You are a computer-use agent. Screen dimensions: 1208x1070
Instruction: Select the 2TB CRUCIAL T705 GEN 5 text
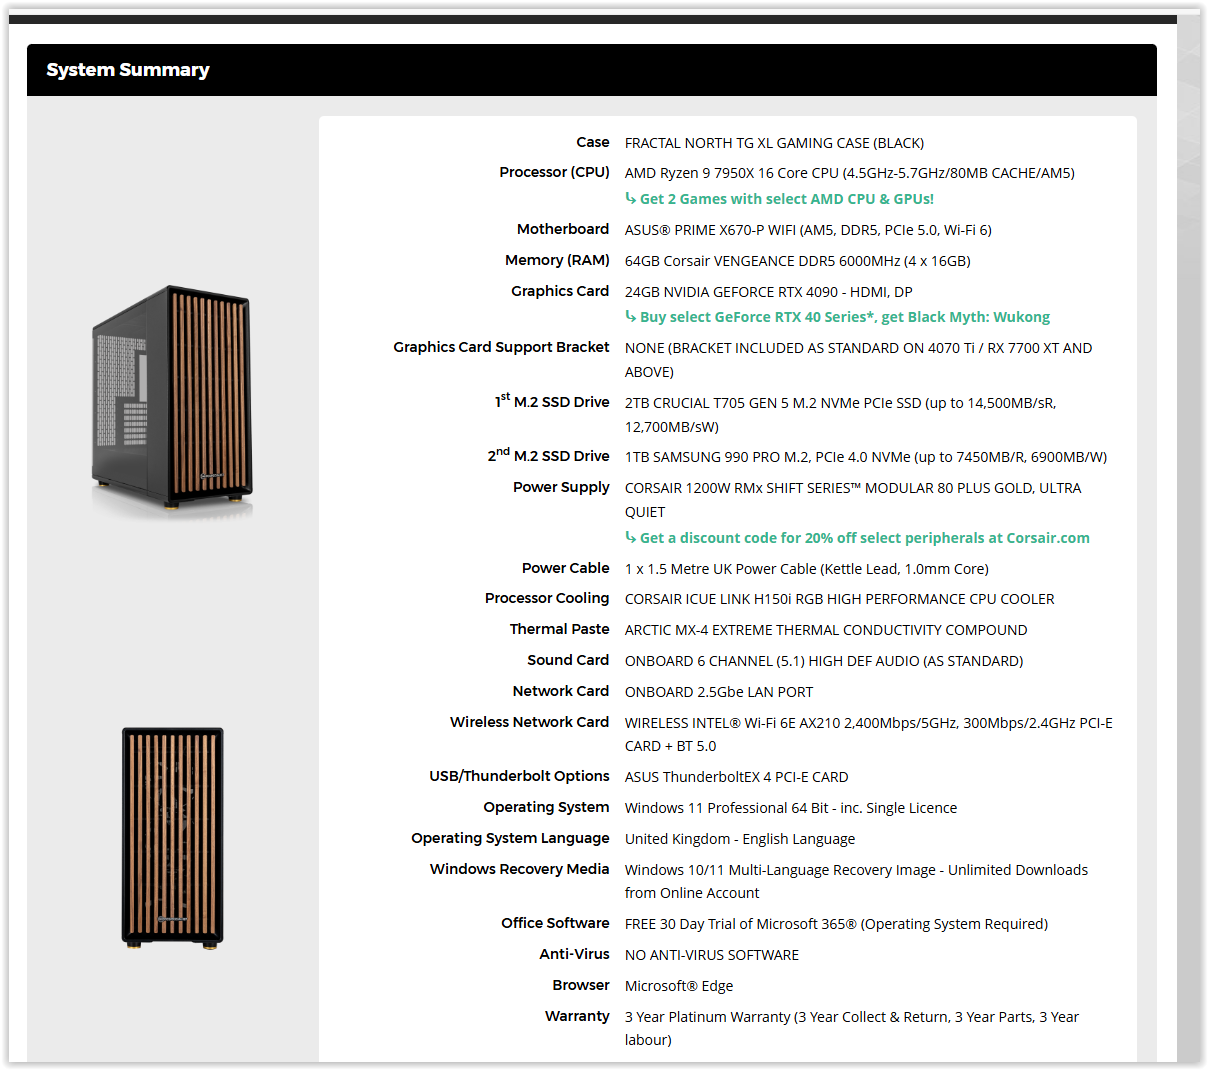(840, 415)
